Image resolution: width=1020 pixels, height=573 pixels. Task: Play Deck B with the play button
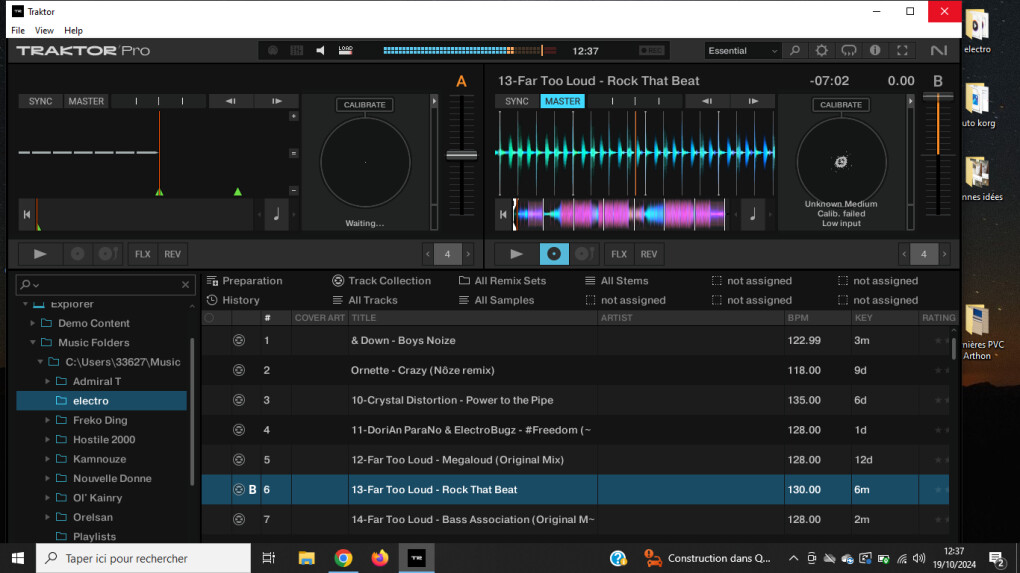click(517, 254)
